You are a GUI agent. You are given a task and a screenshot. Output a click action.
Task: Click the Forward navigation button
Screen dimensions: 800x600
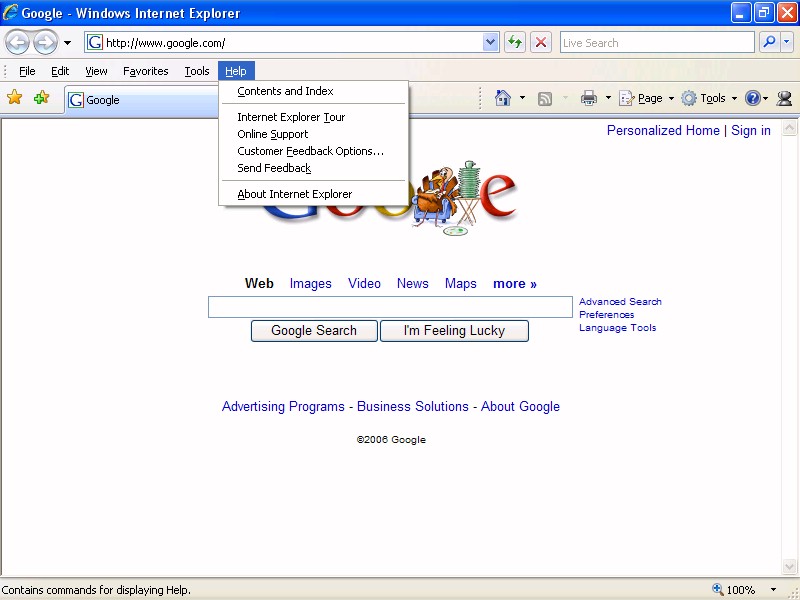point(45,42)
